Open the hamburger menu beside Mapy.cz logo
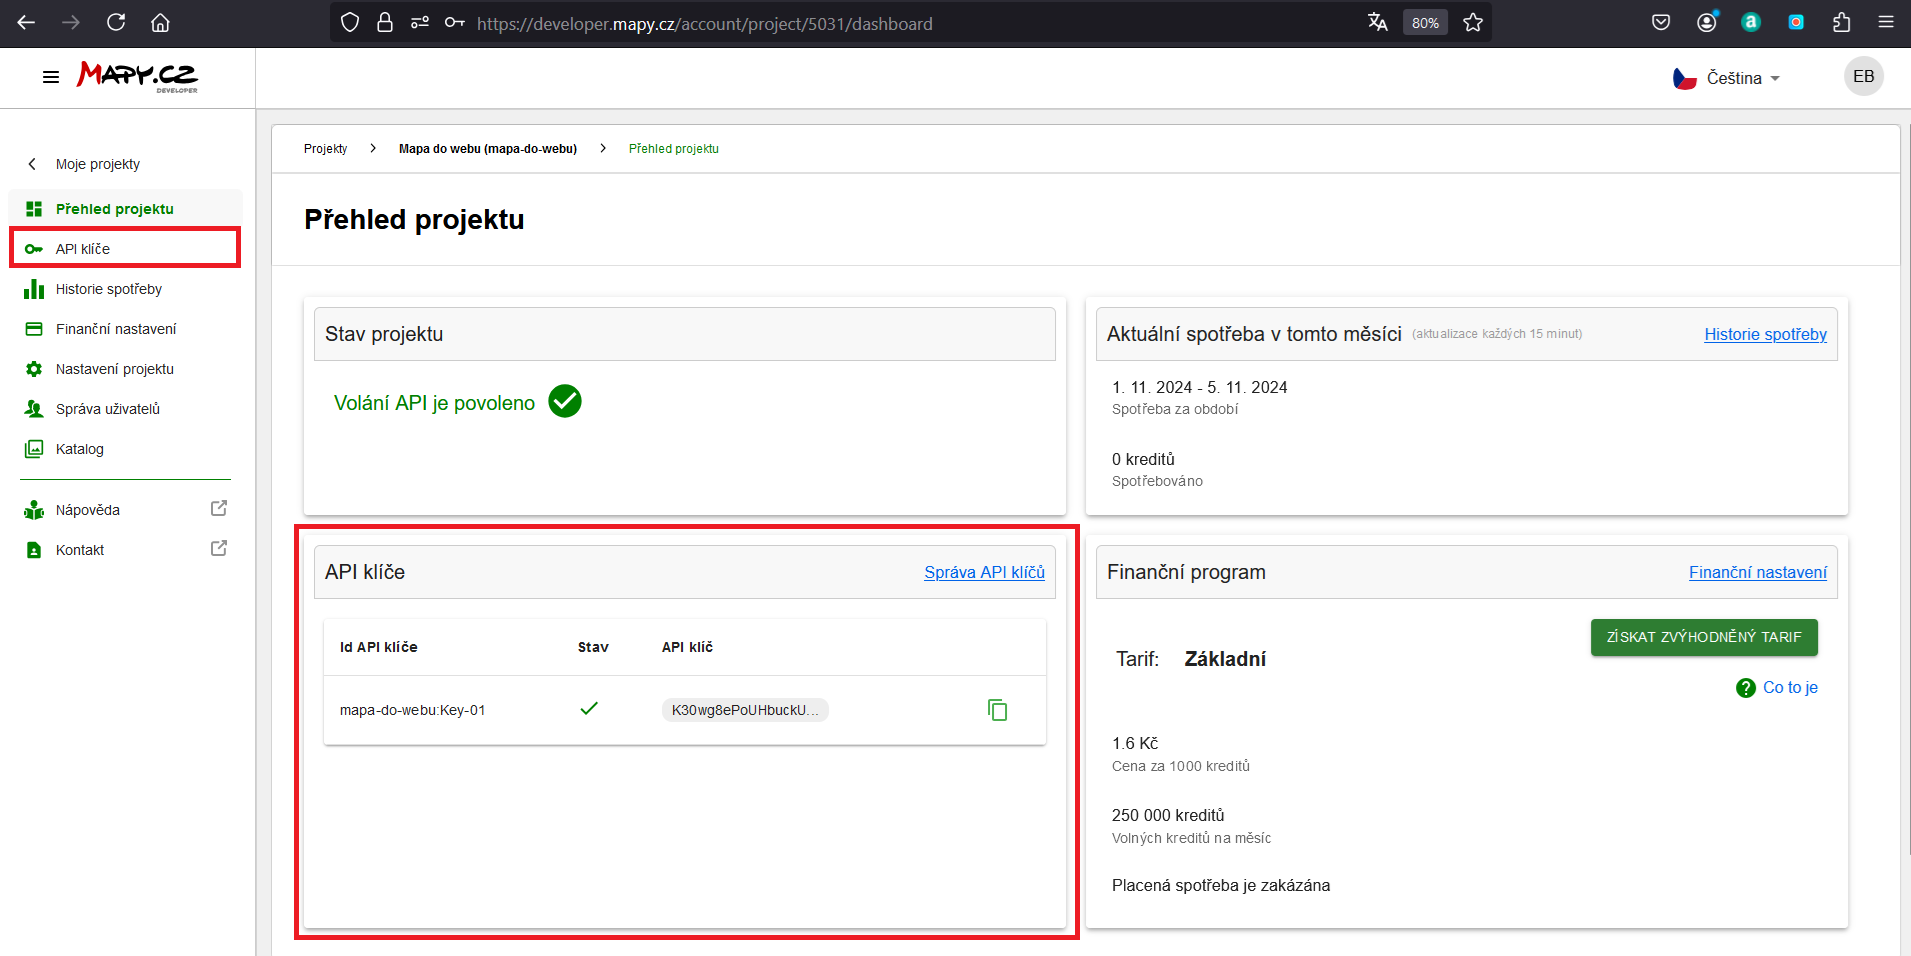 [51, 77]
